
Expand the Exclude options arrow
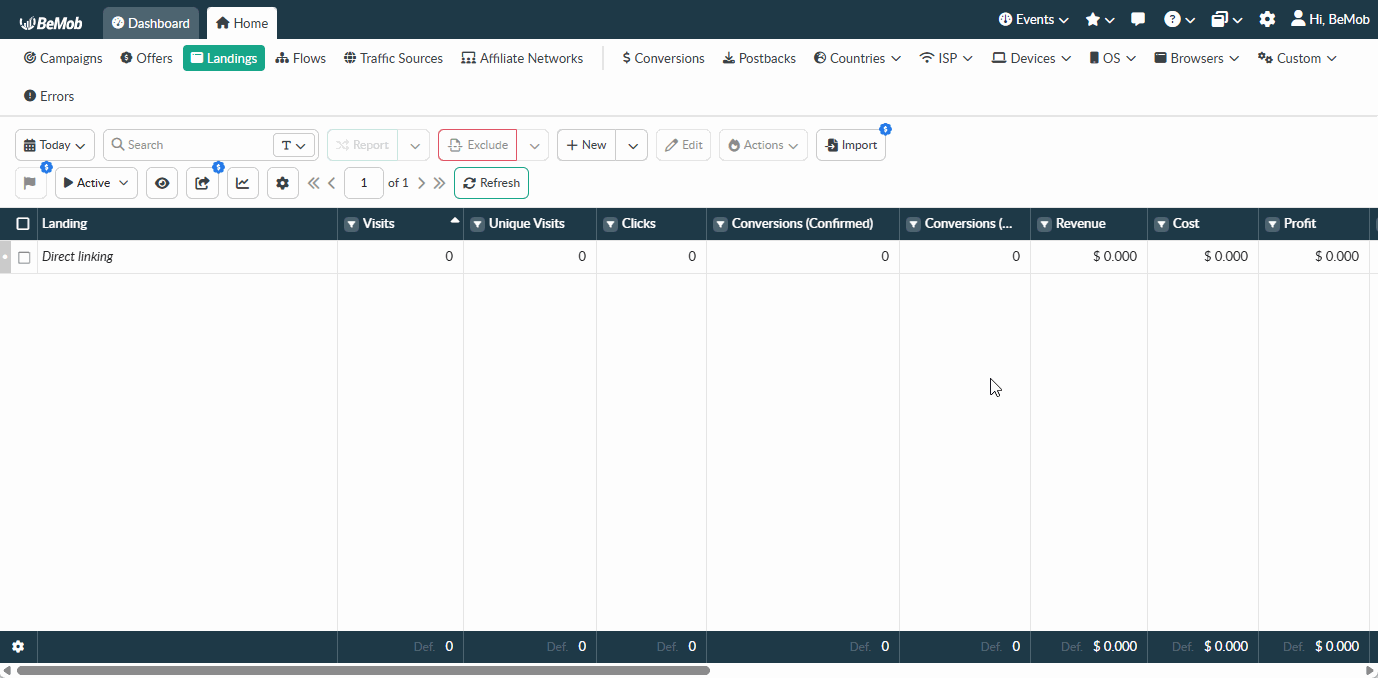534,145
